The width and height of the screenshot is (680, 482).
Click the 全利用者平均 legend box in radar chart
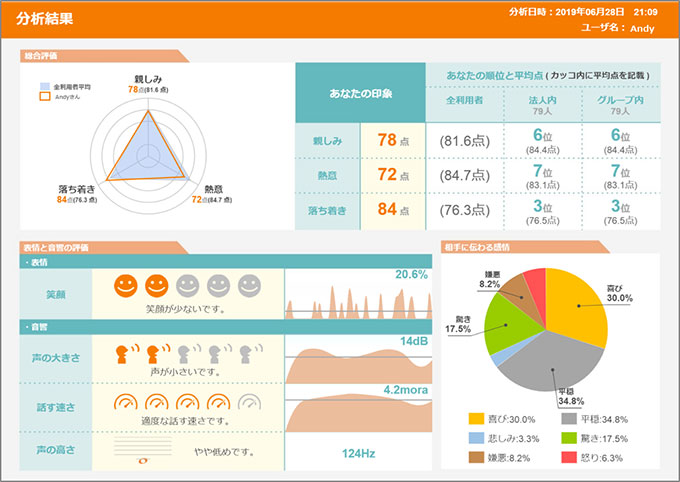[45, 87]
